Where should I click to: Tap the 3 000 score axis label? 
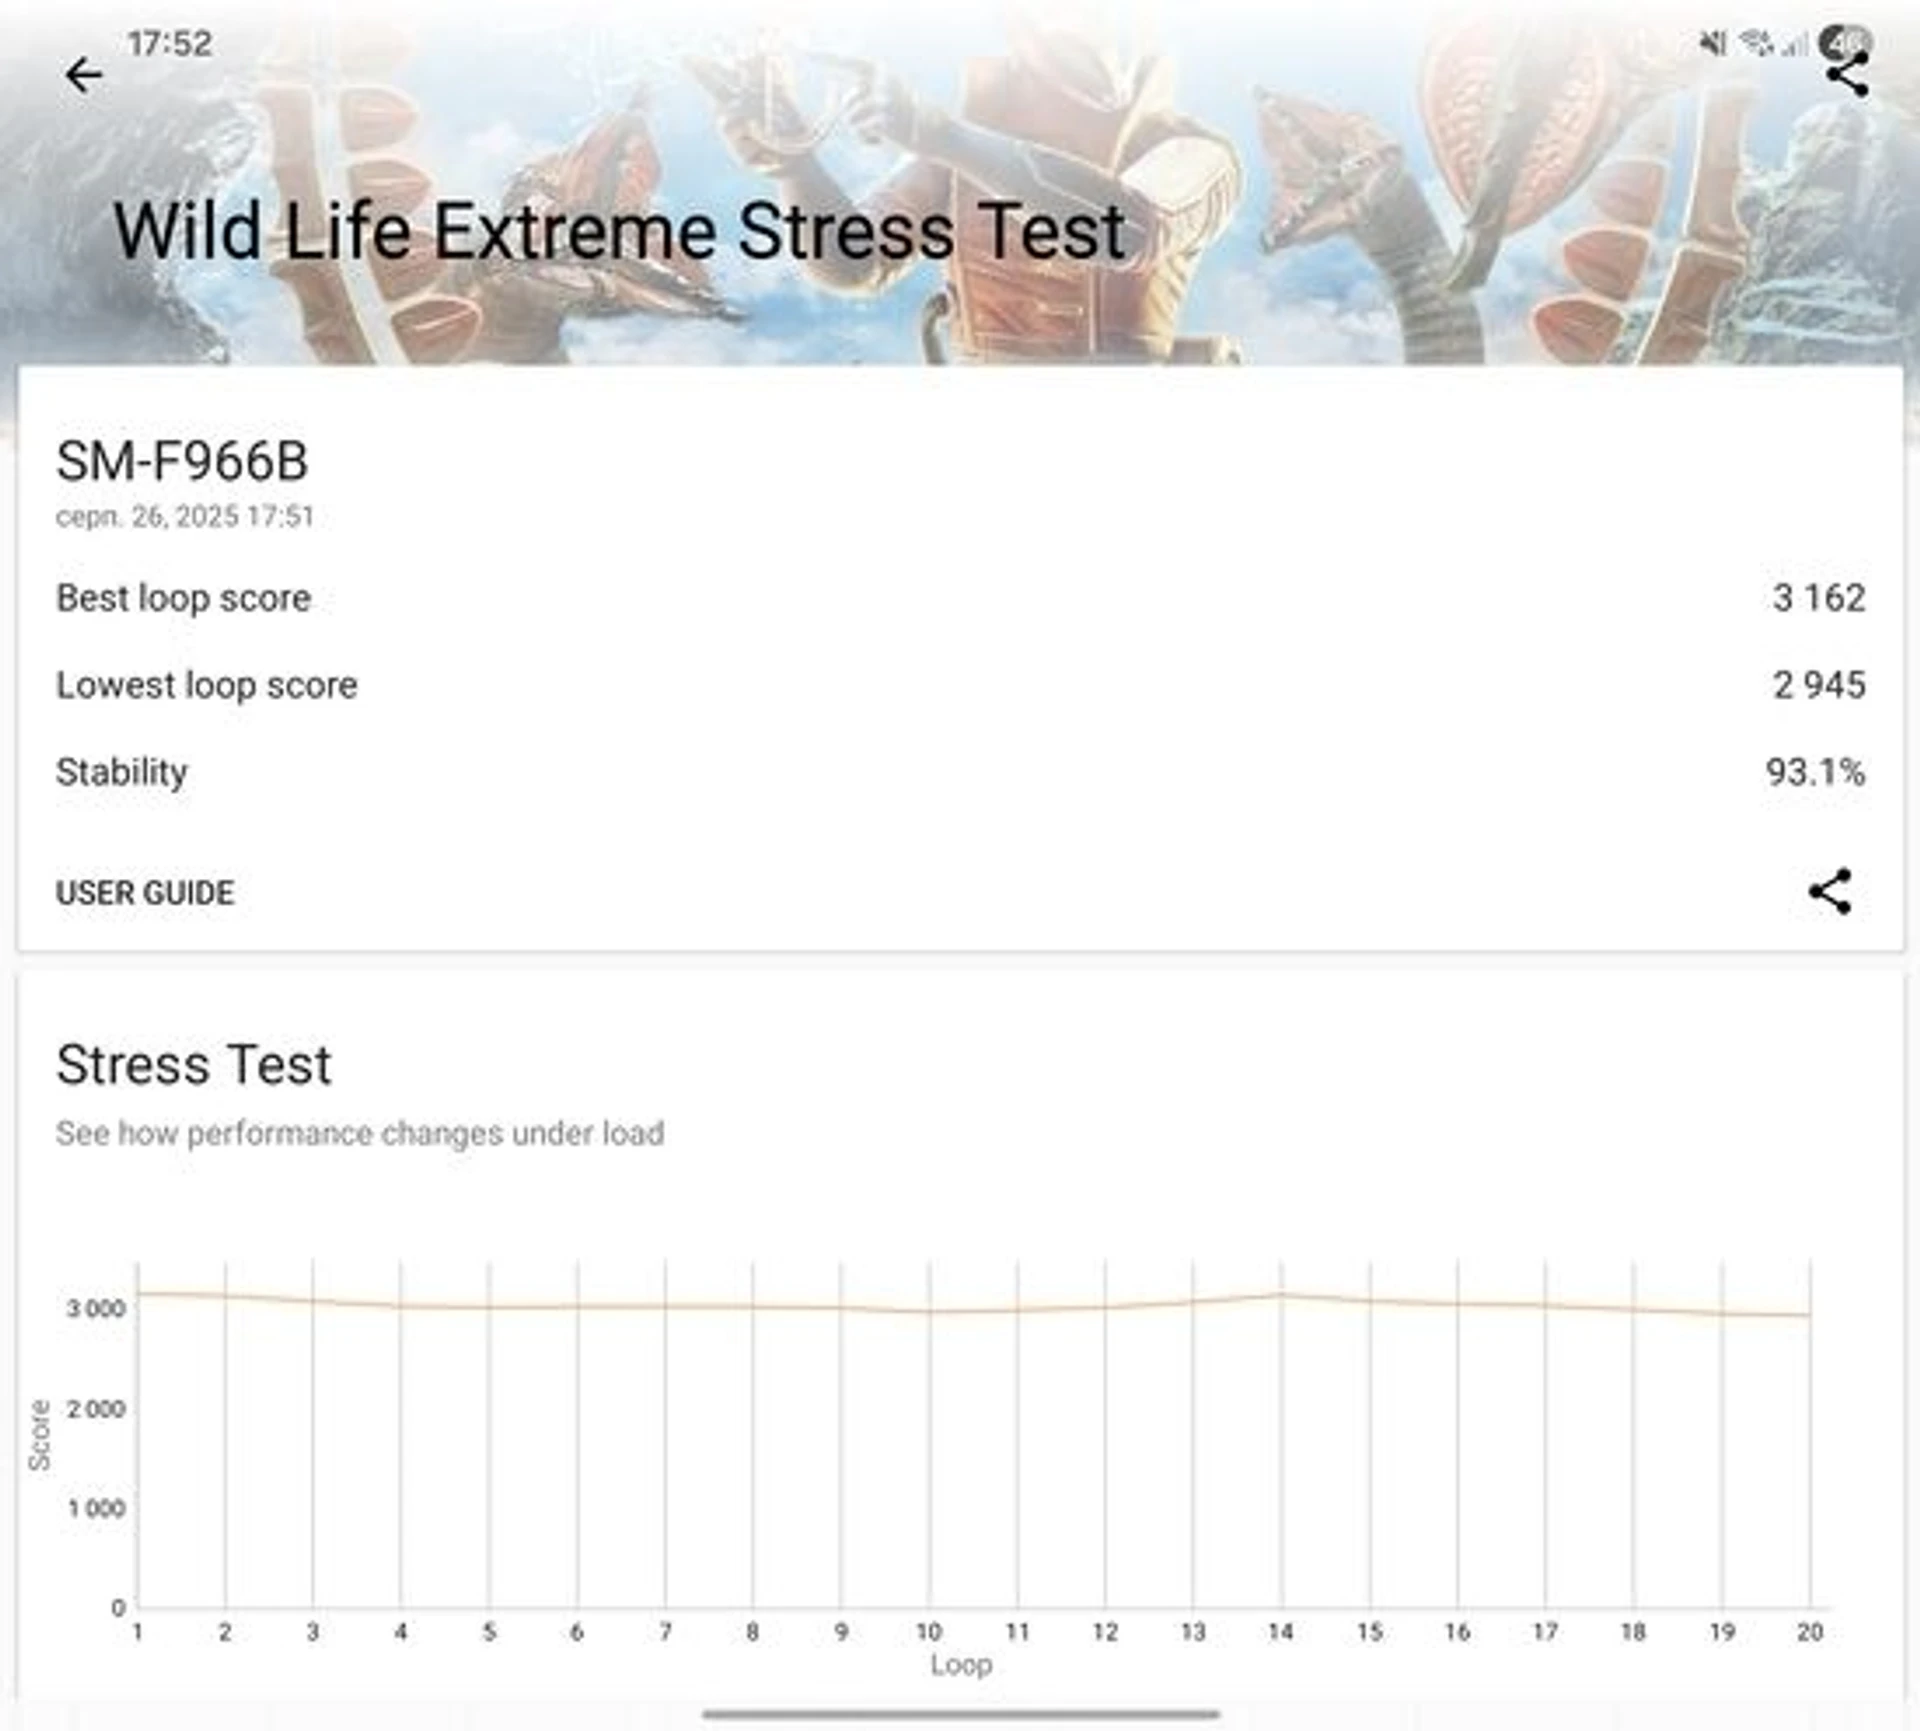coord(96,1308)
